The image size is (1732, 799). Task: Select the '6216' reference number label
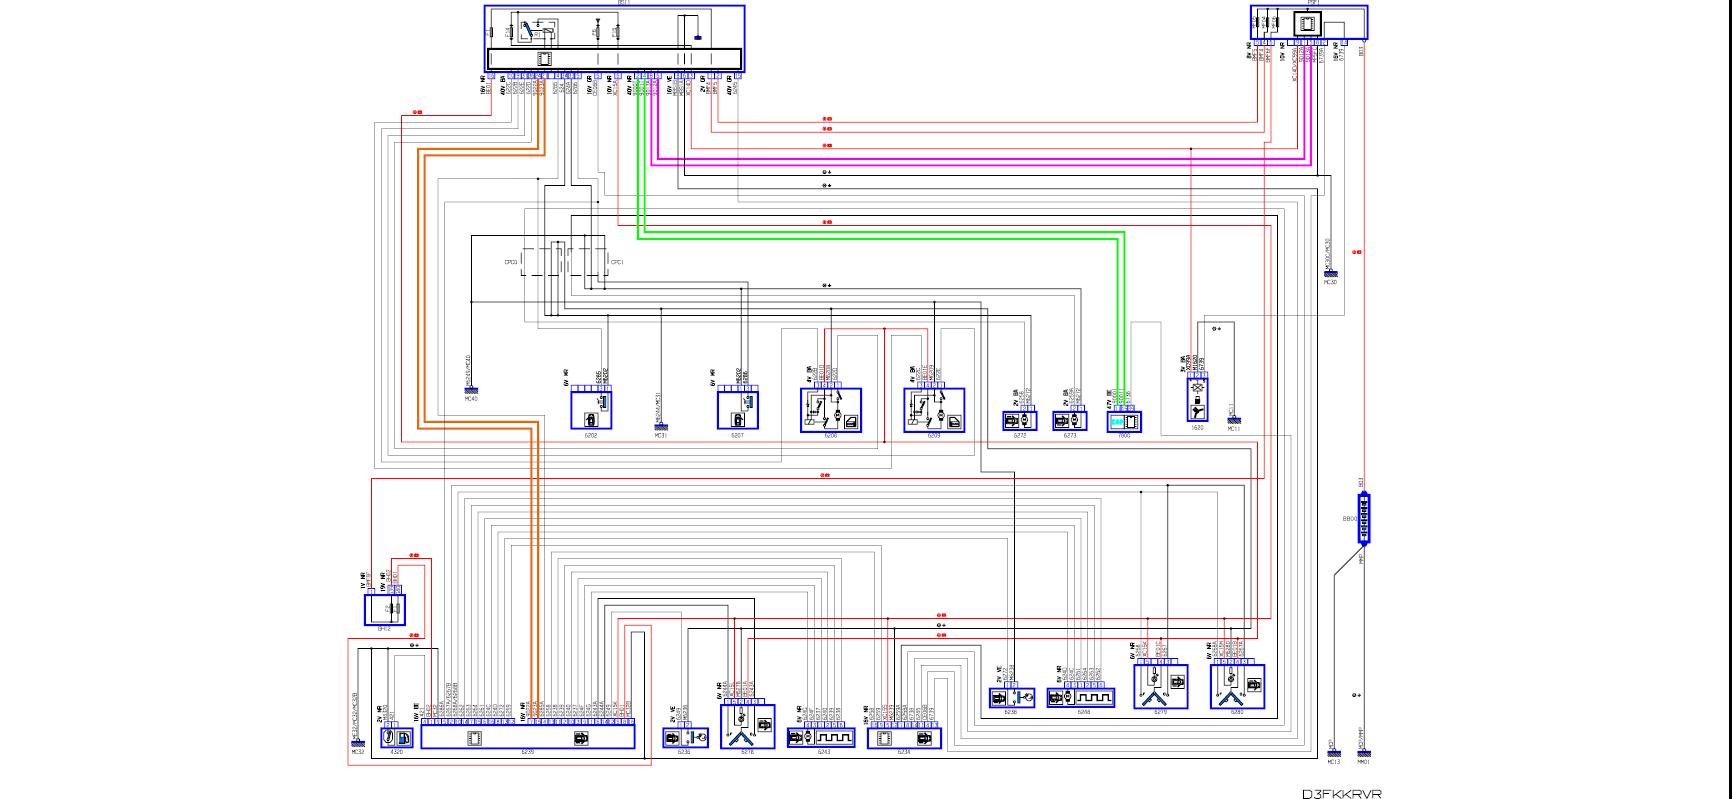[x=747, y=752]
